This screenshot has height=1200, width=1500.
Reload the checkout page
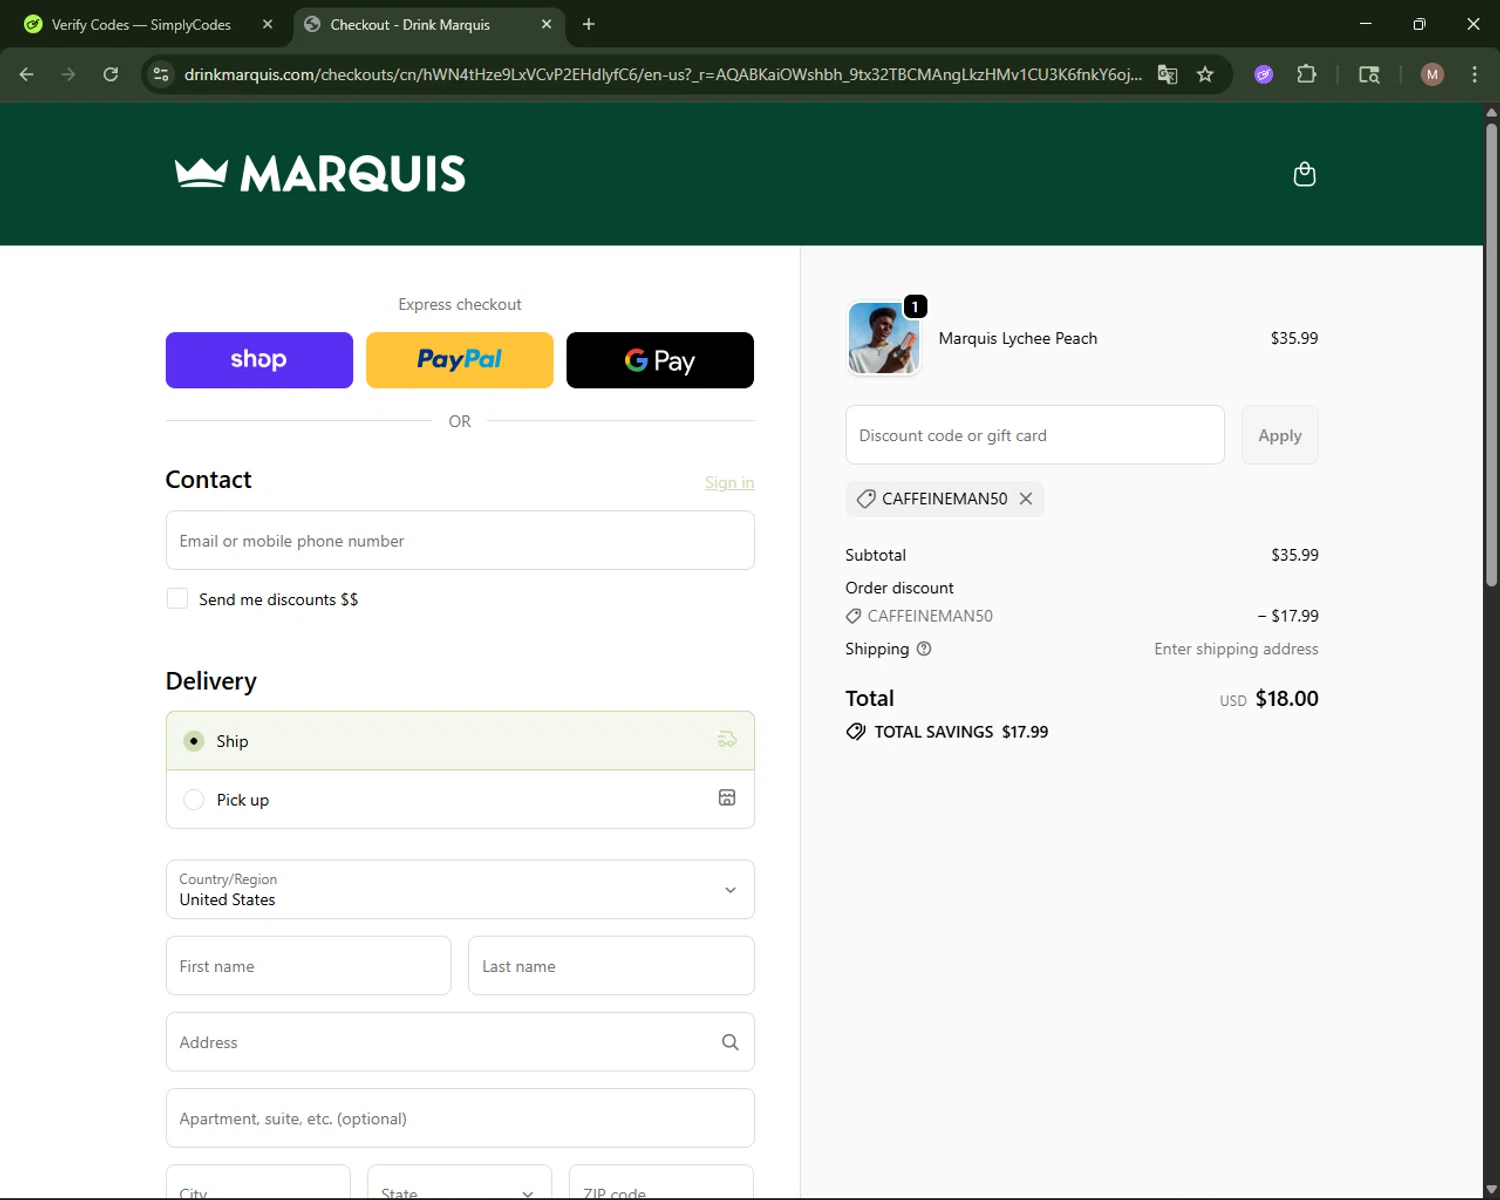[x=111, y=74]
